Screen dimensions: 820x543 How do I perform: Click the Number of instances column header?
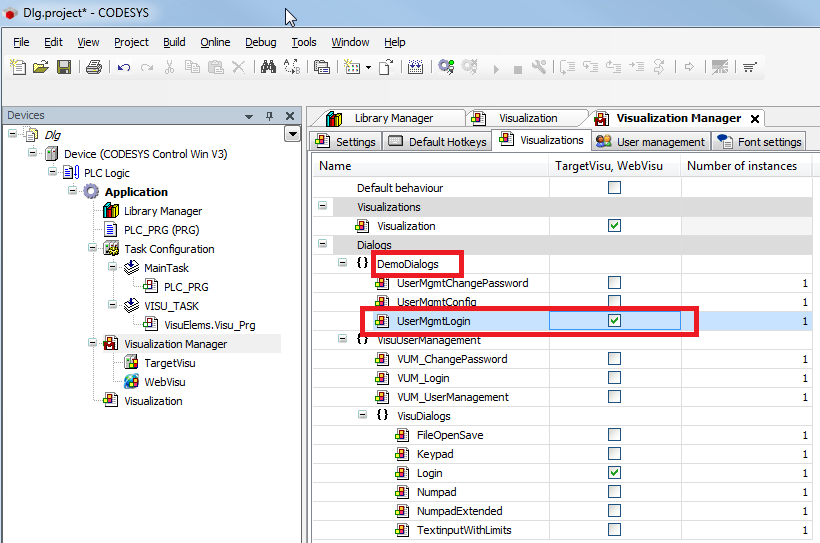(x=743, y=166)
